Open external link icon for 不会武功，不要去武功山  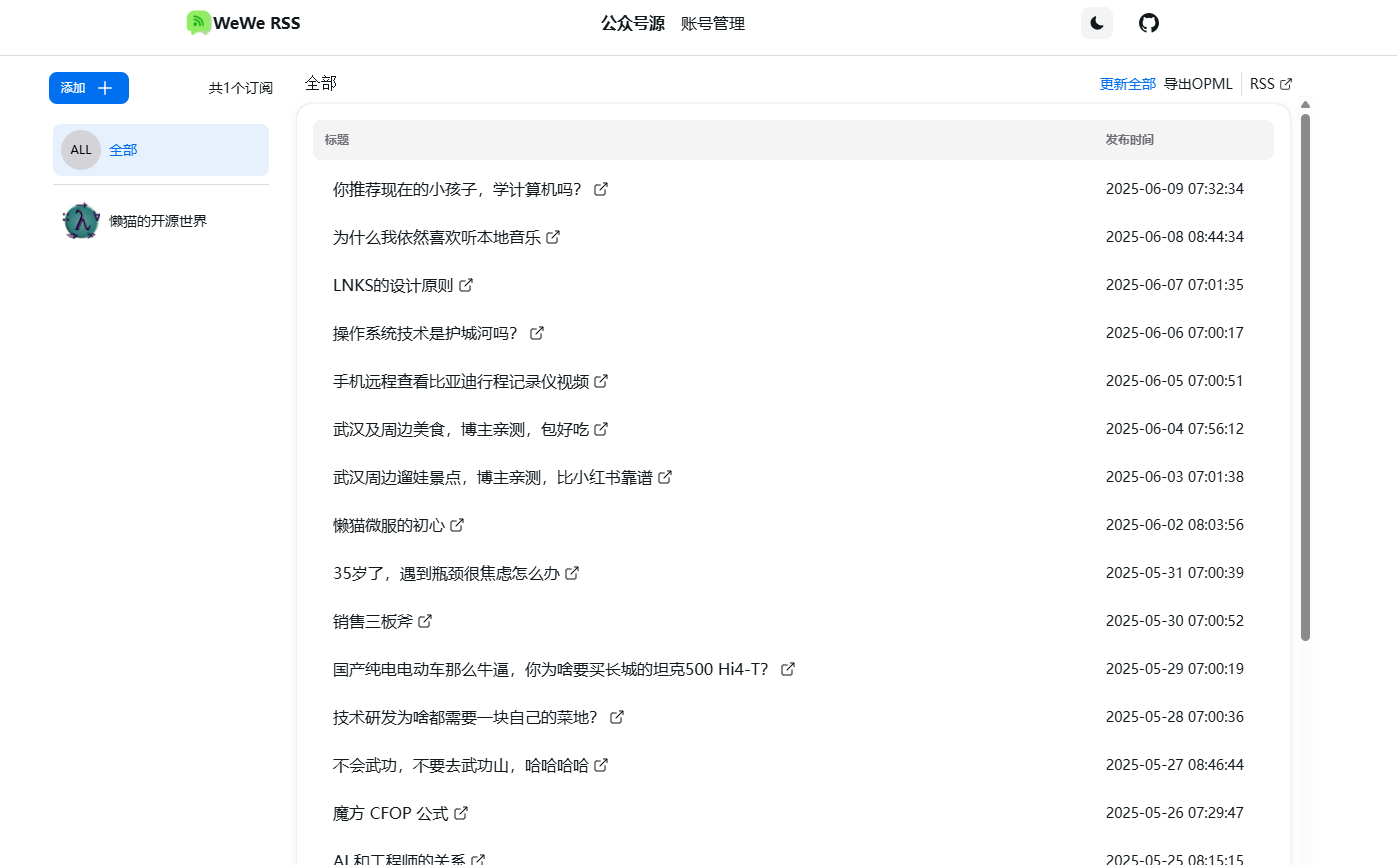601,765
